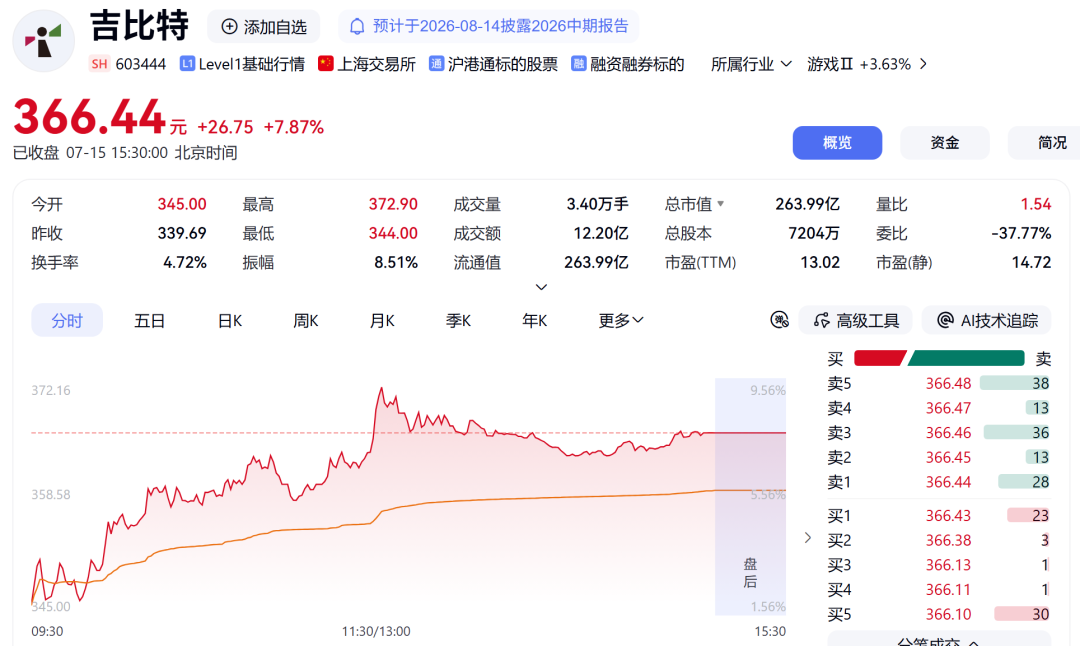Screen dimensions: 1080x646
Task: Click the bell icon in report notice
Action: [357, 27]
